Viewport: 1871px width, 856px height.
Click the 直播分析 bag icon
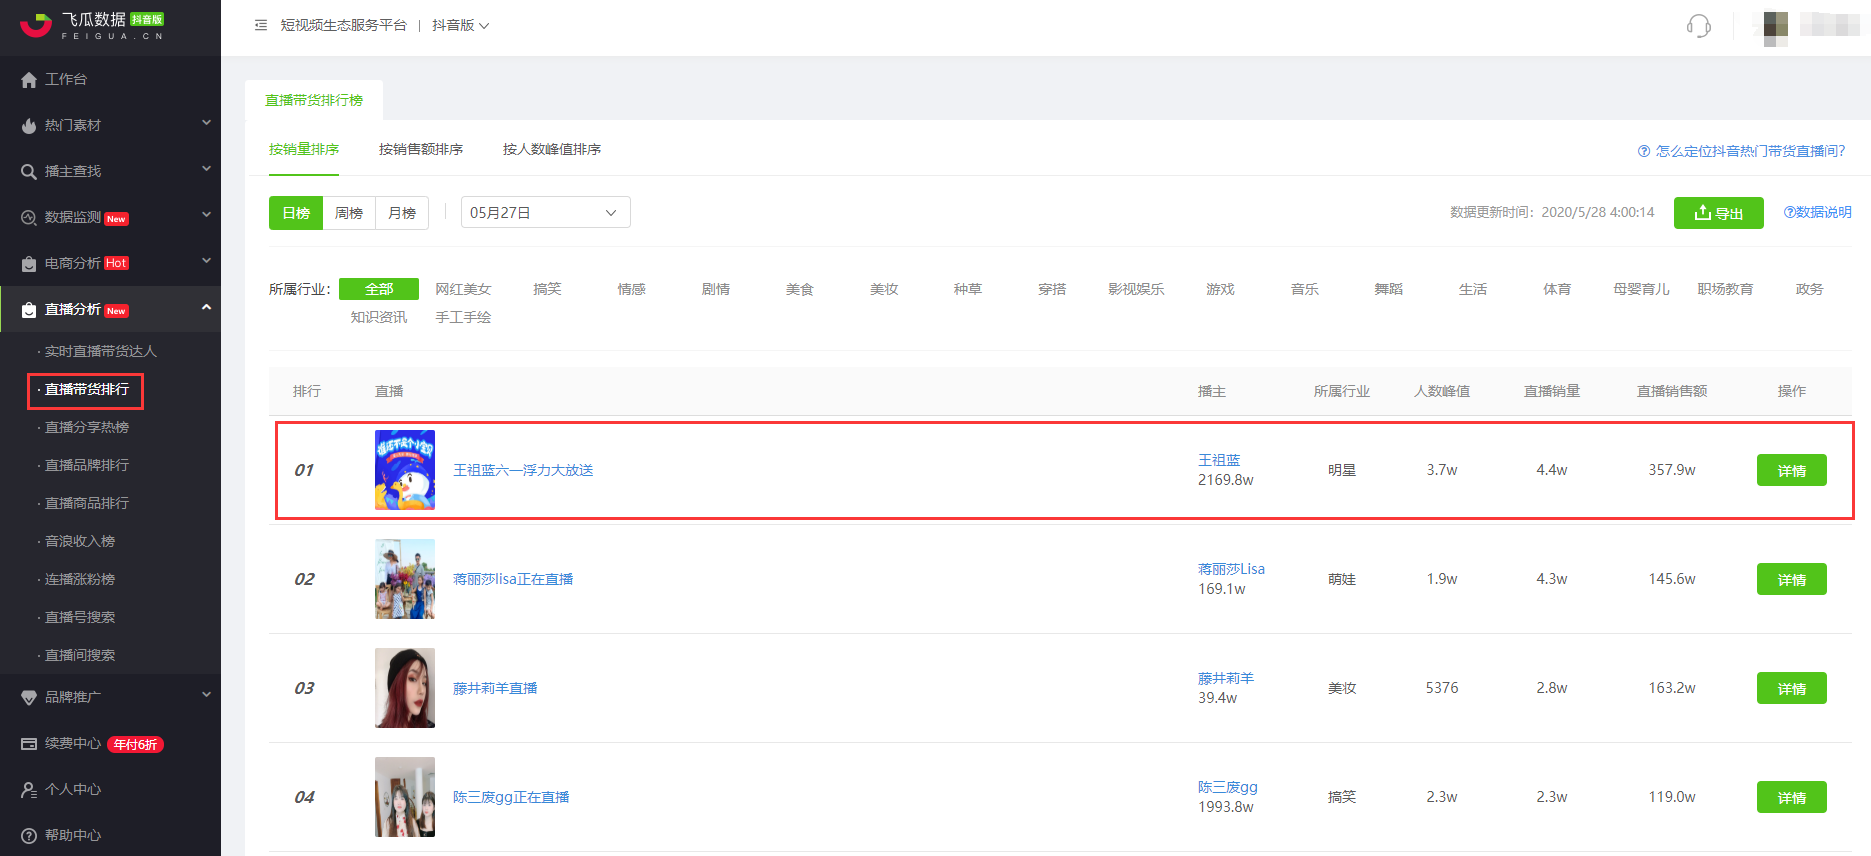tap(29, 310)
